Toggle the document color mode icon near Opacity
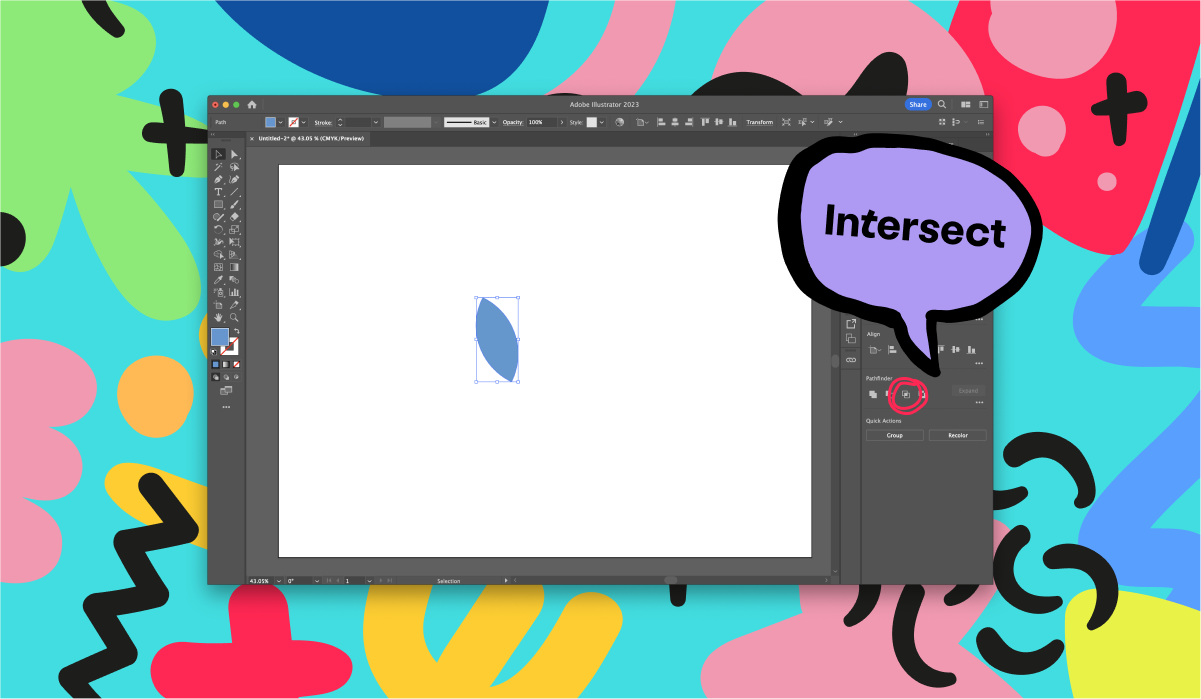The height and width of the screenshot is (699, 1201). pos(620,122)
